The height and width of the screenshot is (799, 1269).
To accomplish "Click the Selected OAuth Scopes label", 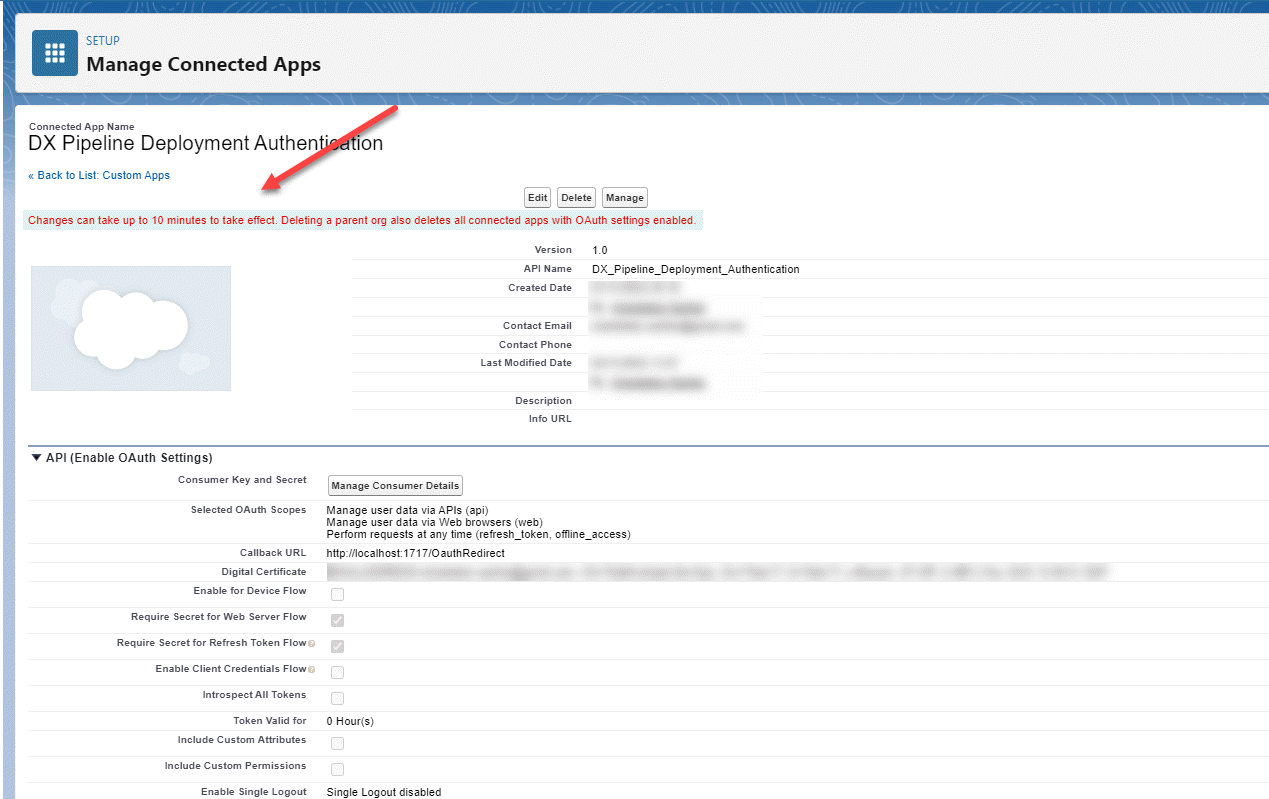I will pyautogui.click(x=248, y=510).
